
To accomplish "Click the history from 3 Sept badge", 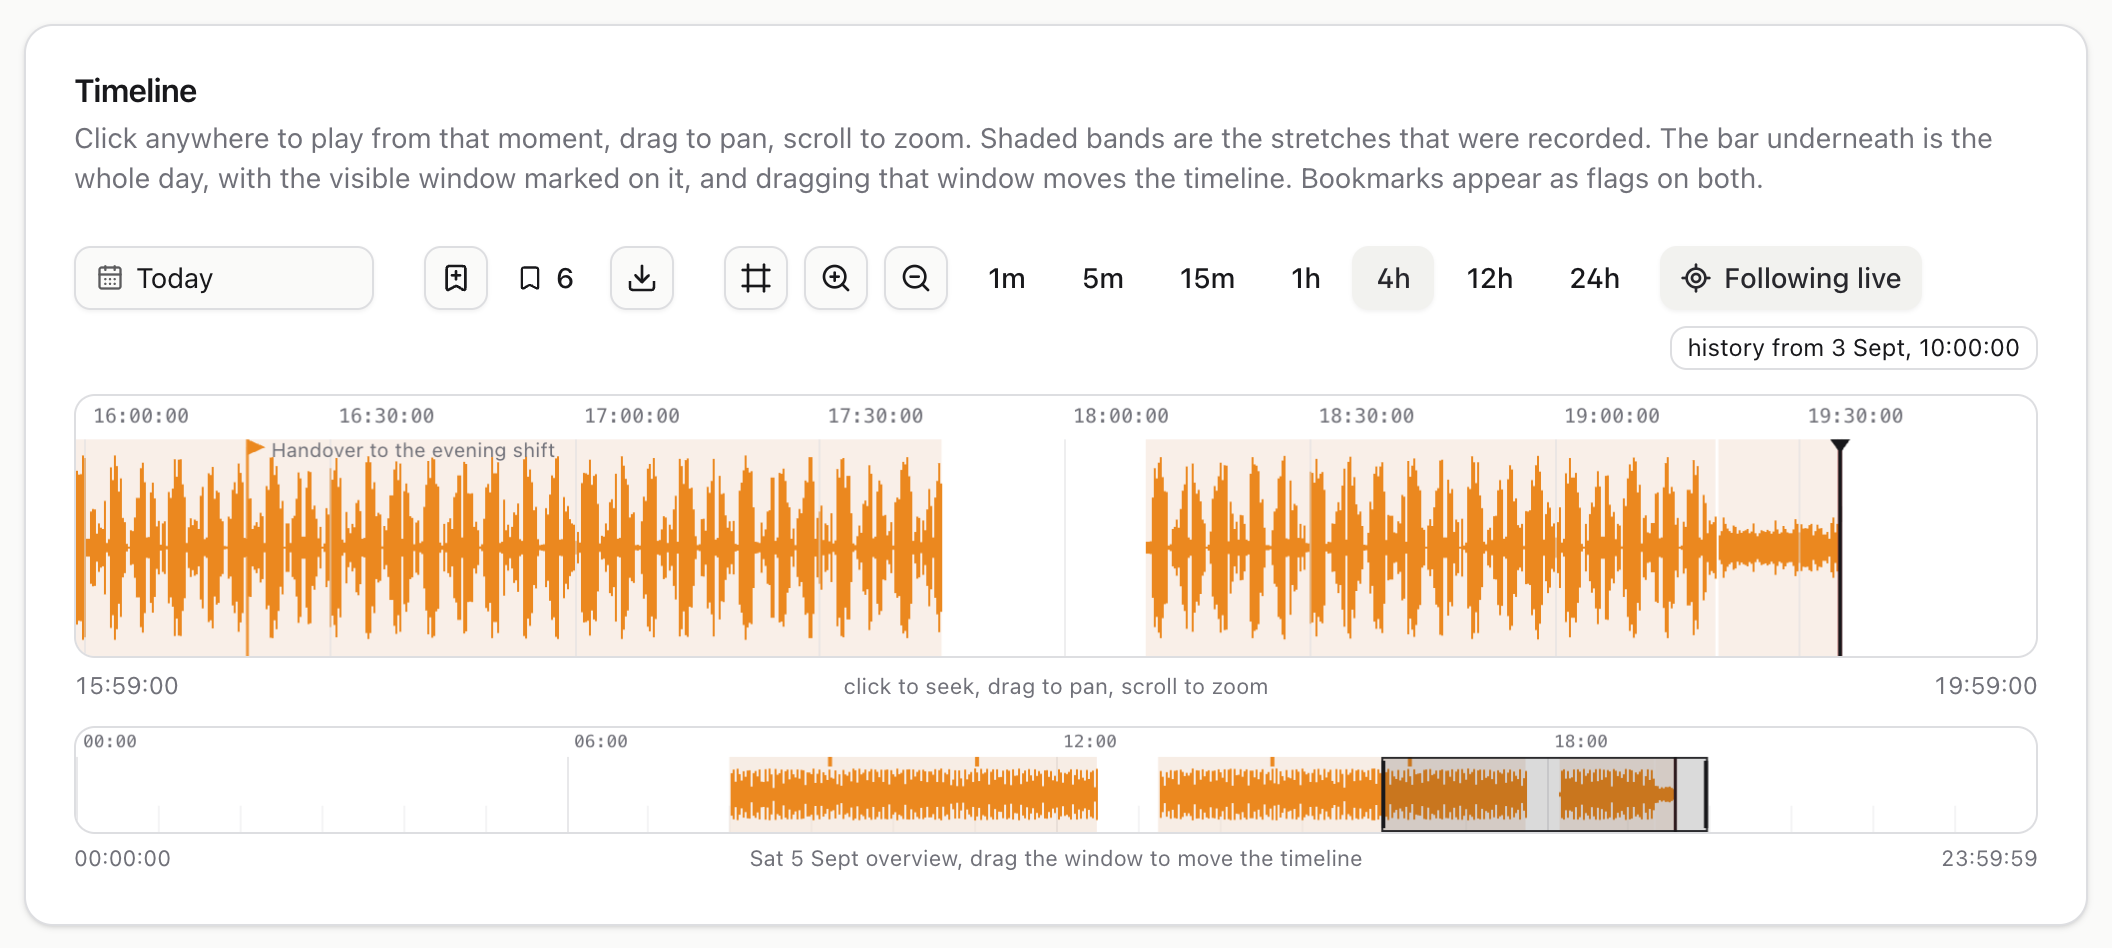I will click(x=1854, y=348).
